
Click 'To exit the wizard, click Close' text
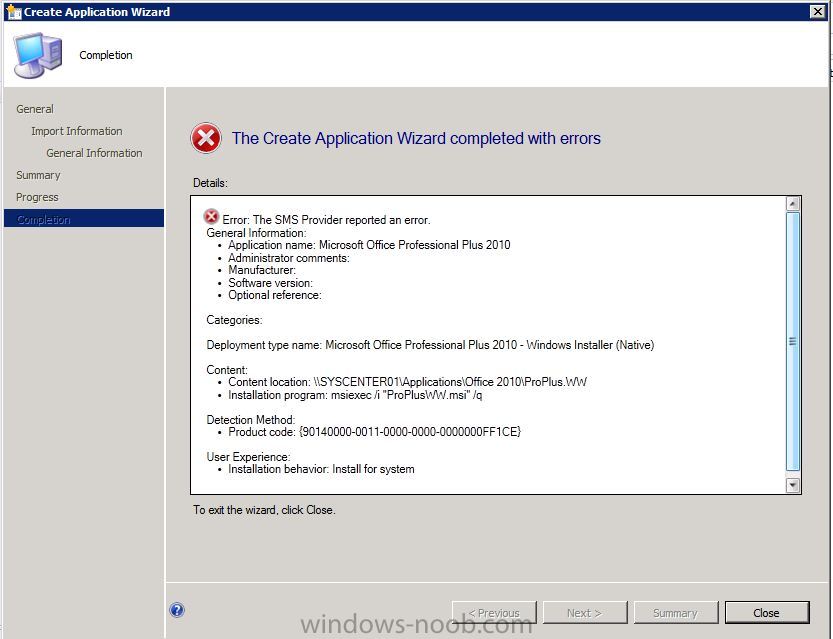tap(264, 510)
